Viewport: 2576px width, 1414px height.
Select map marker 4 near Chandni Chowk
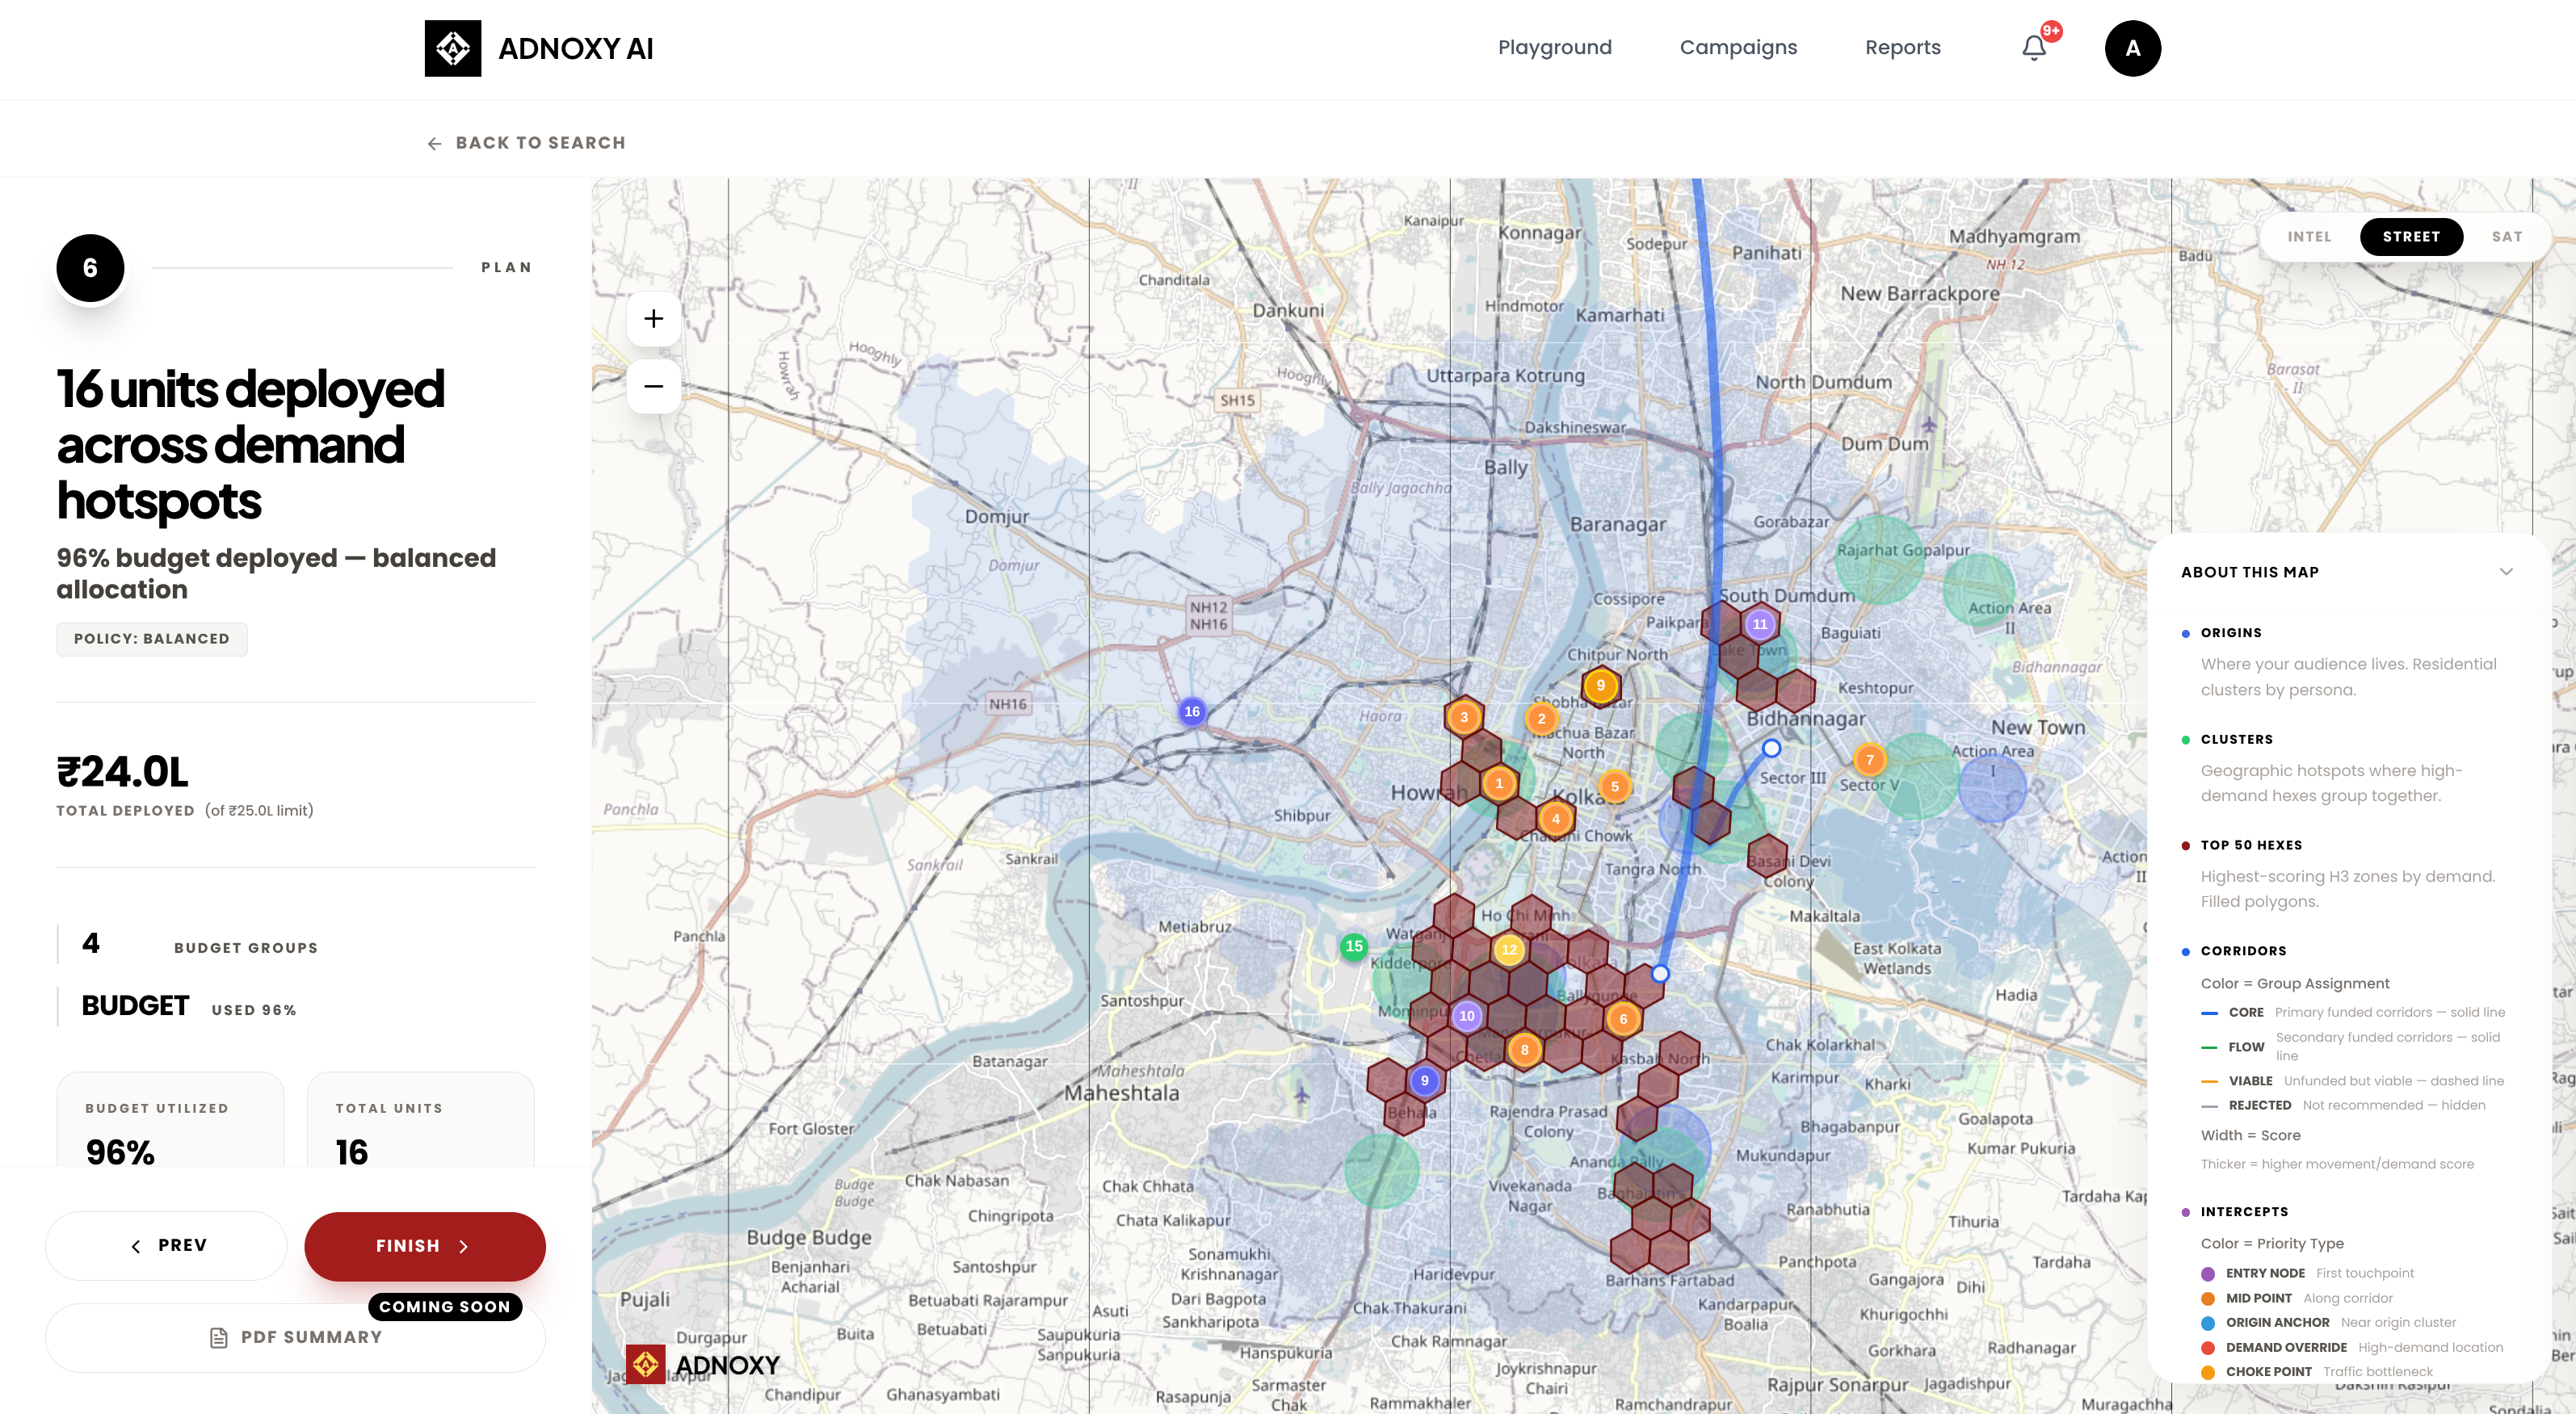pos(1555,819)
